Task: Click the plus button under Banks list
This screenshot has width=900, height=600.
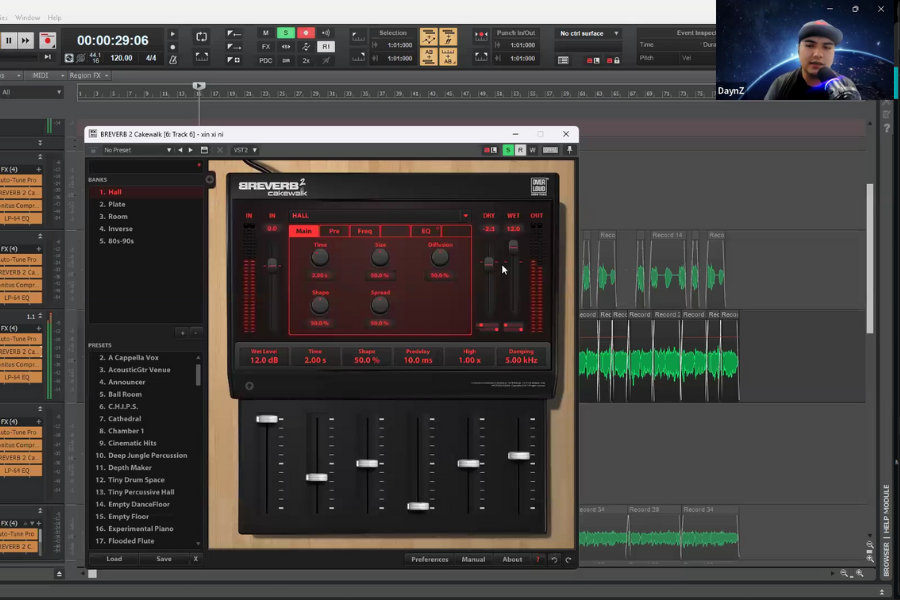Action: click(x=182, y=332)
